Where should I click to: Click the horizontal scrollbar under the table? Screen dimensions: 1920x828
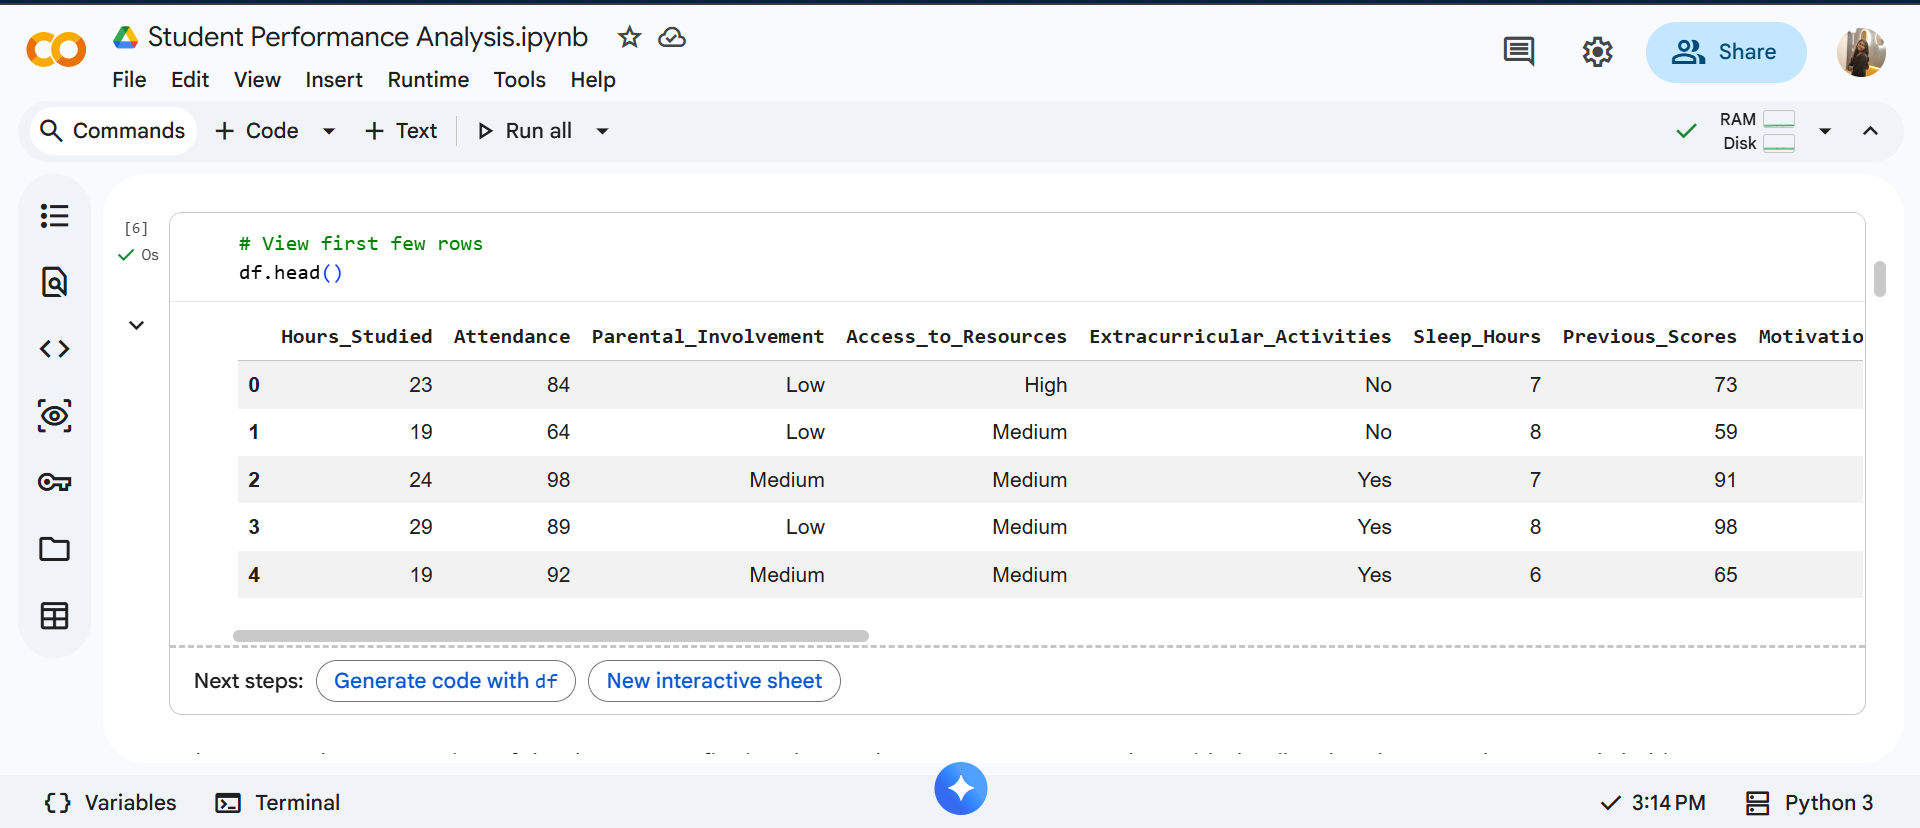pos(550,636)
